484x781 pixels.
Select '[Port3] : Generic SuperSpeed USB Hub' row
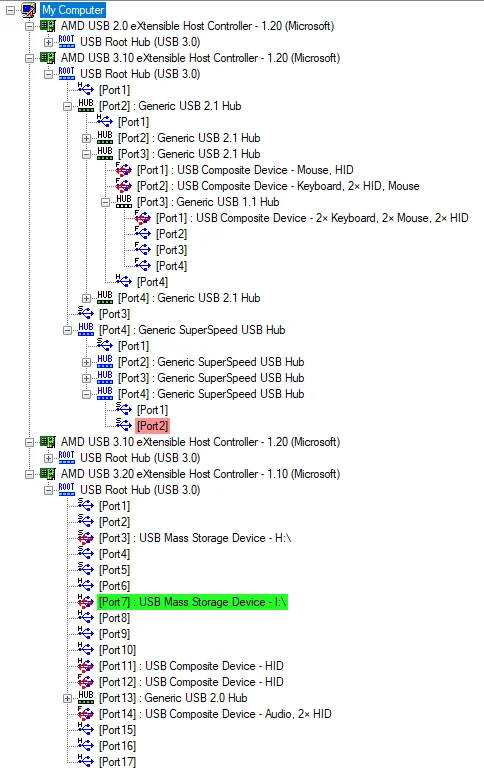tap(211, 378)
